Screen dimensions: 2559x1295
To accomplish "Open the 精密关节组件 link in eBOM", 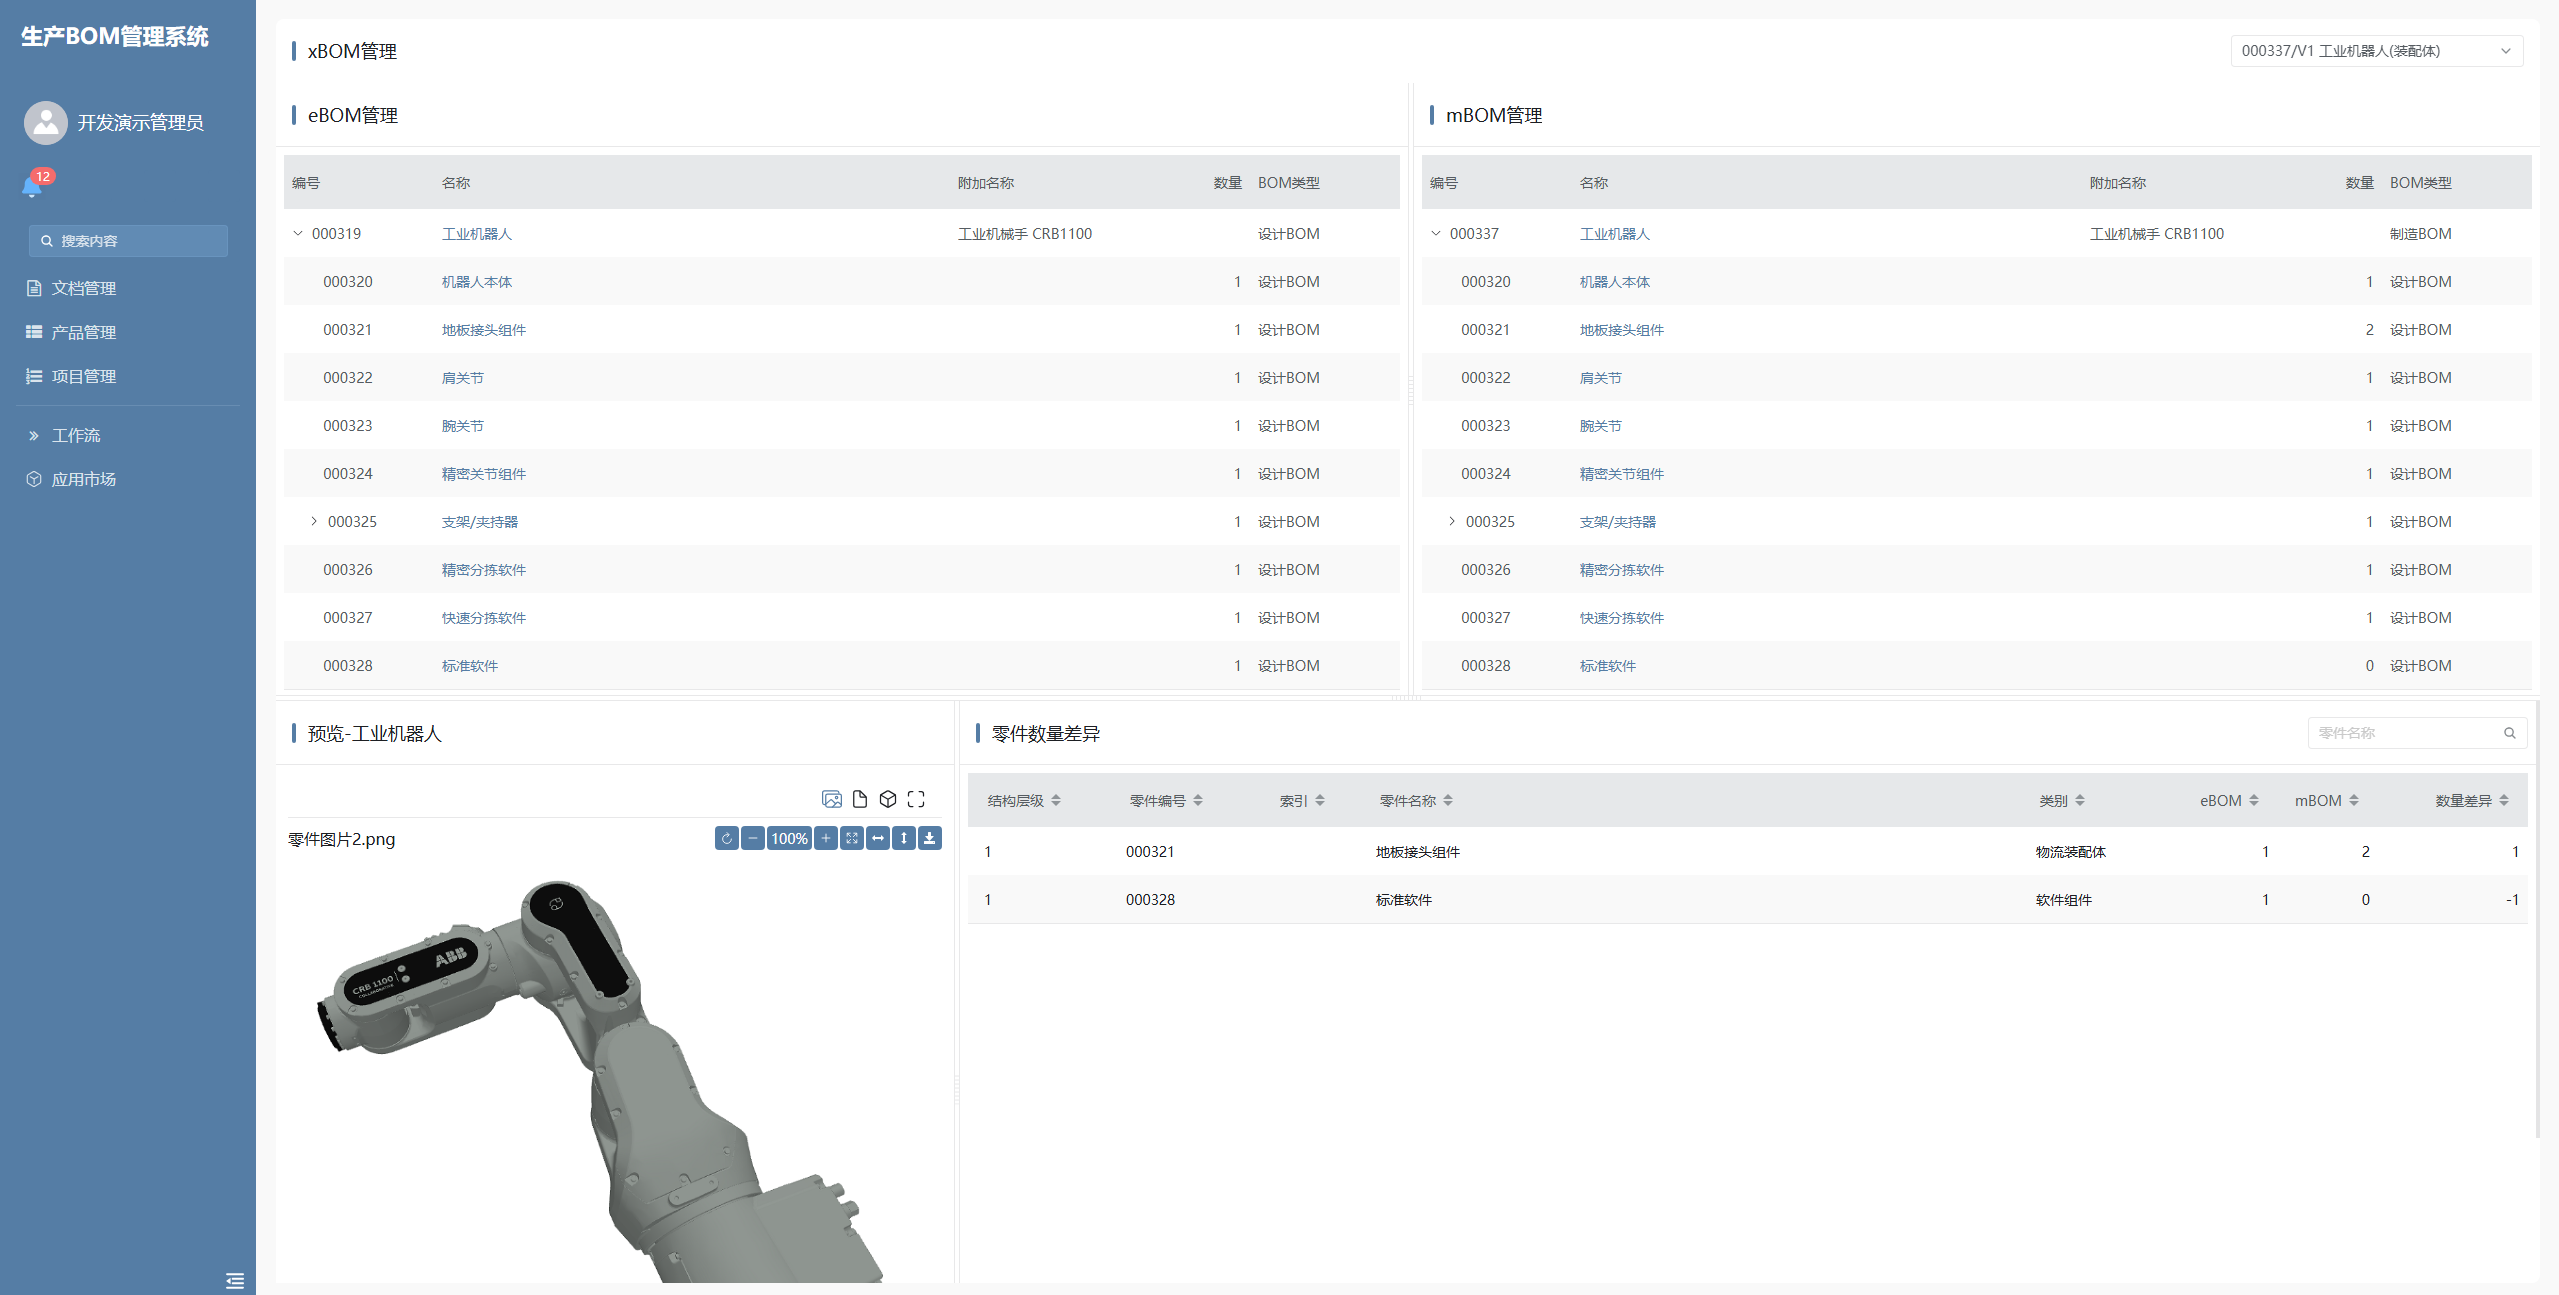I will tap(484, 474).
